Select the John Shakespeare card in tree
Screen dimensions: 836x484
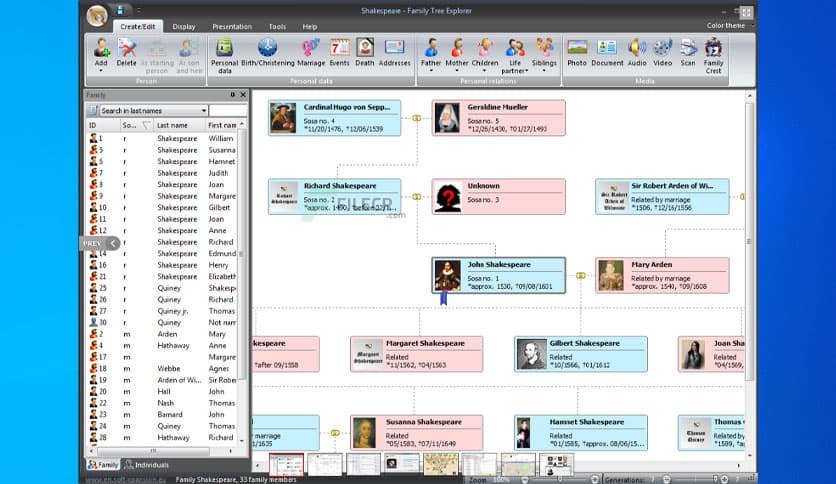[499, 276]
